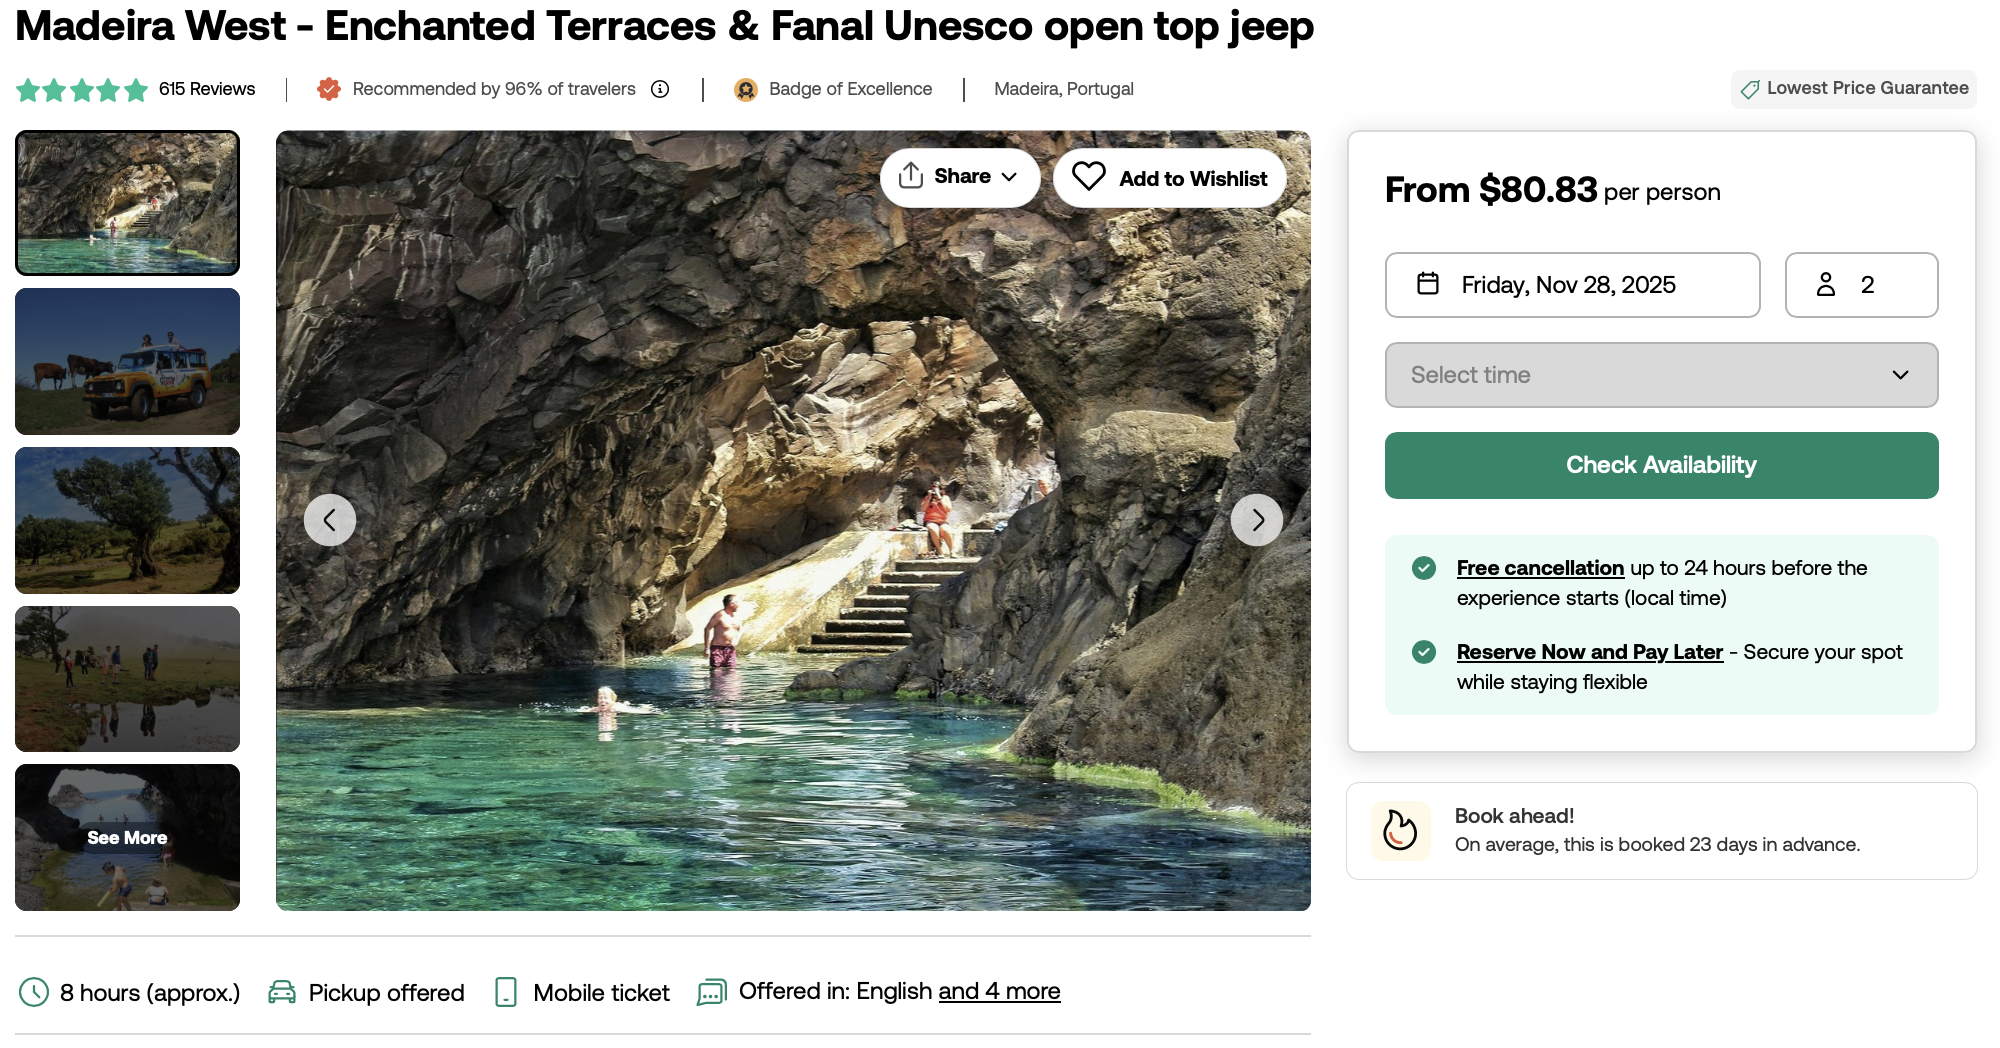Click the share upload icon
The height and width of the screenshot is (1048, 2000).
(x=910, y=176)
